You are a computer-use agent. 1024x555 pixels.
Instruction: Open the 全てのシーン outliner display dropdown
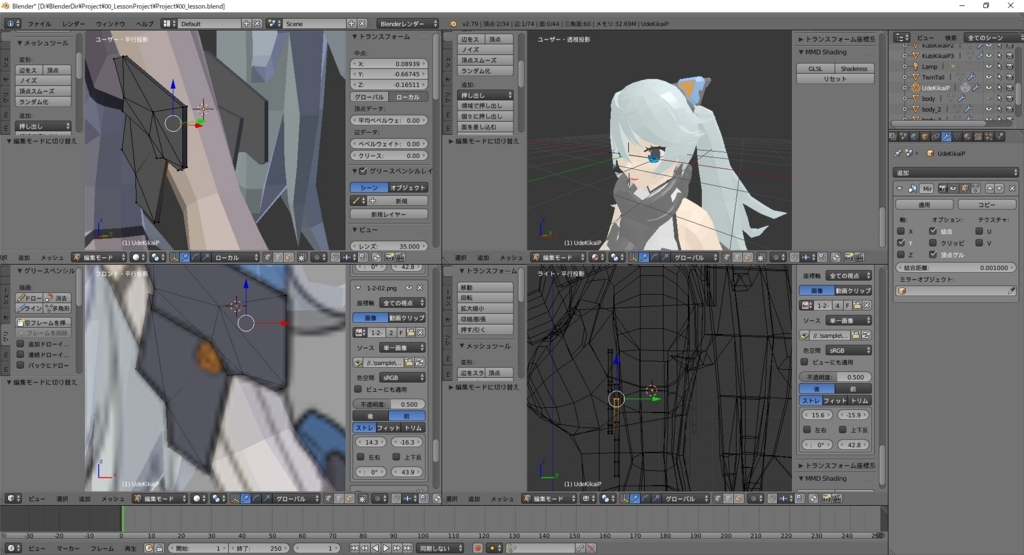click(x=993, y=37)
